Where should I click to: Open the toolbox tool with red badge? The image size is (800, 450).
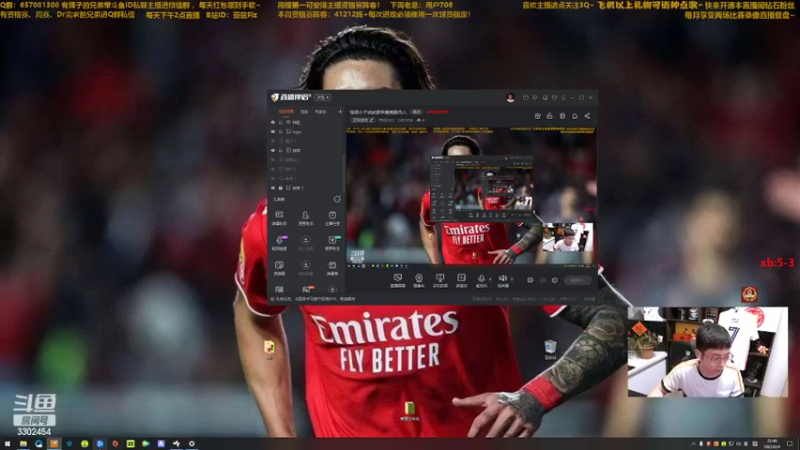click(x=306, y=290)
